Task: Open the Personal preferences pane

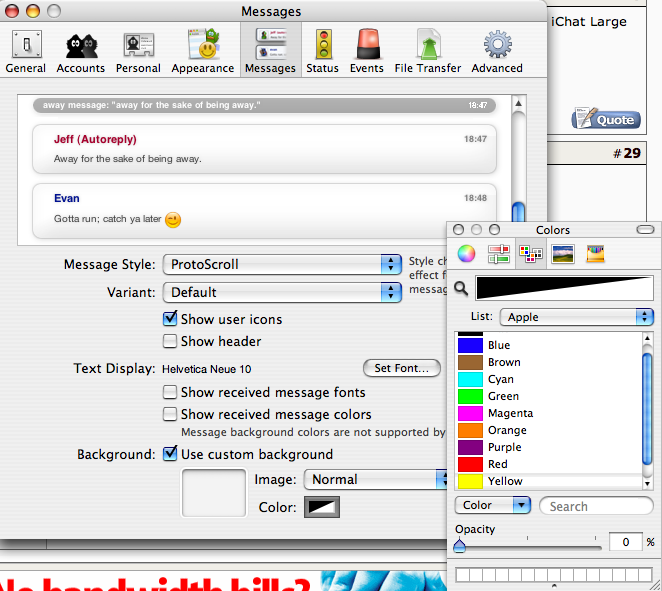Action: click(x=138, y=52)
